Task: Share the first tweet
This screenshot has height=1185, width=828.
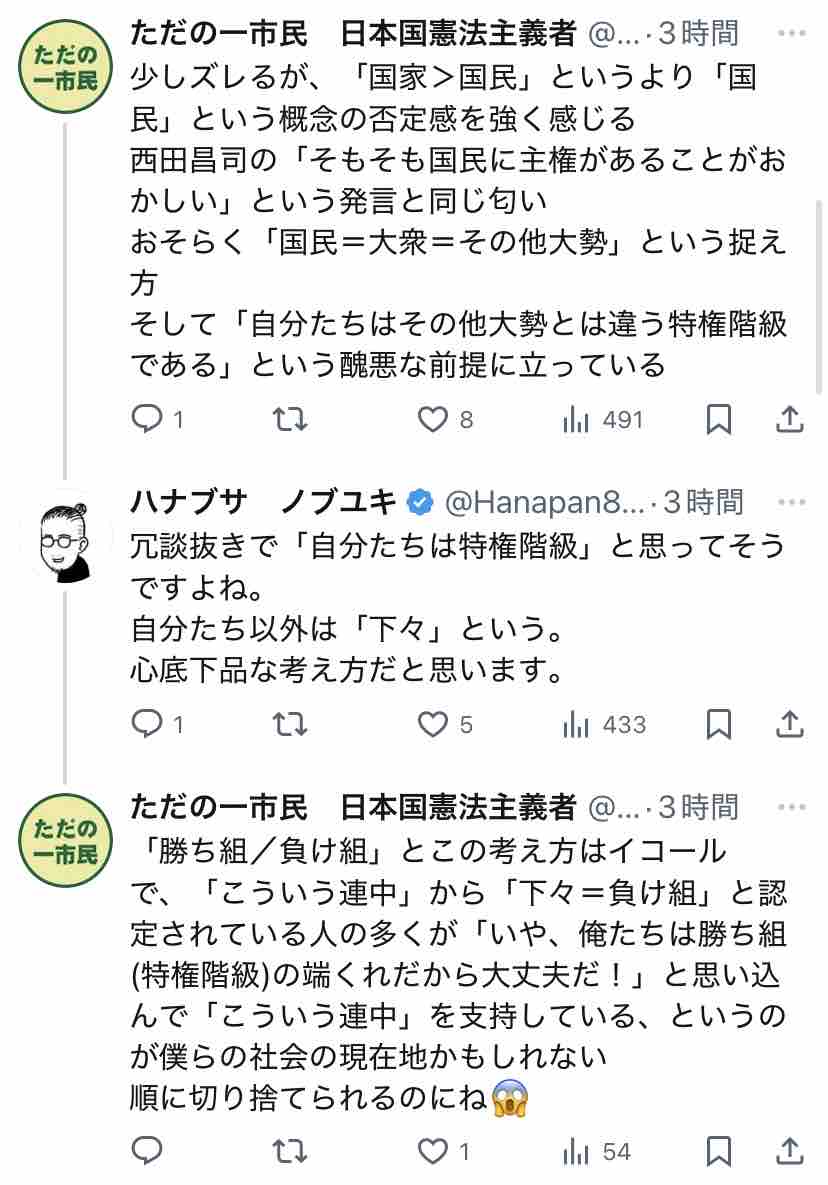Action: [790, 420]
